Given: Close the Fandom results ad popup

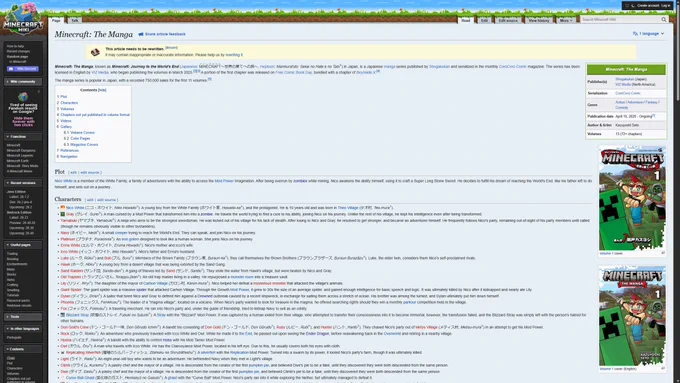Looking at the screenshot, I should 39,92.
